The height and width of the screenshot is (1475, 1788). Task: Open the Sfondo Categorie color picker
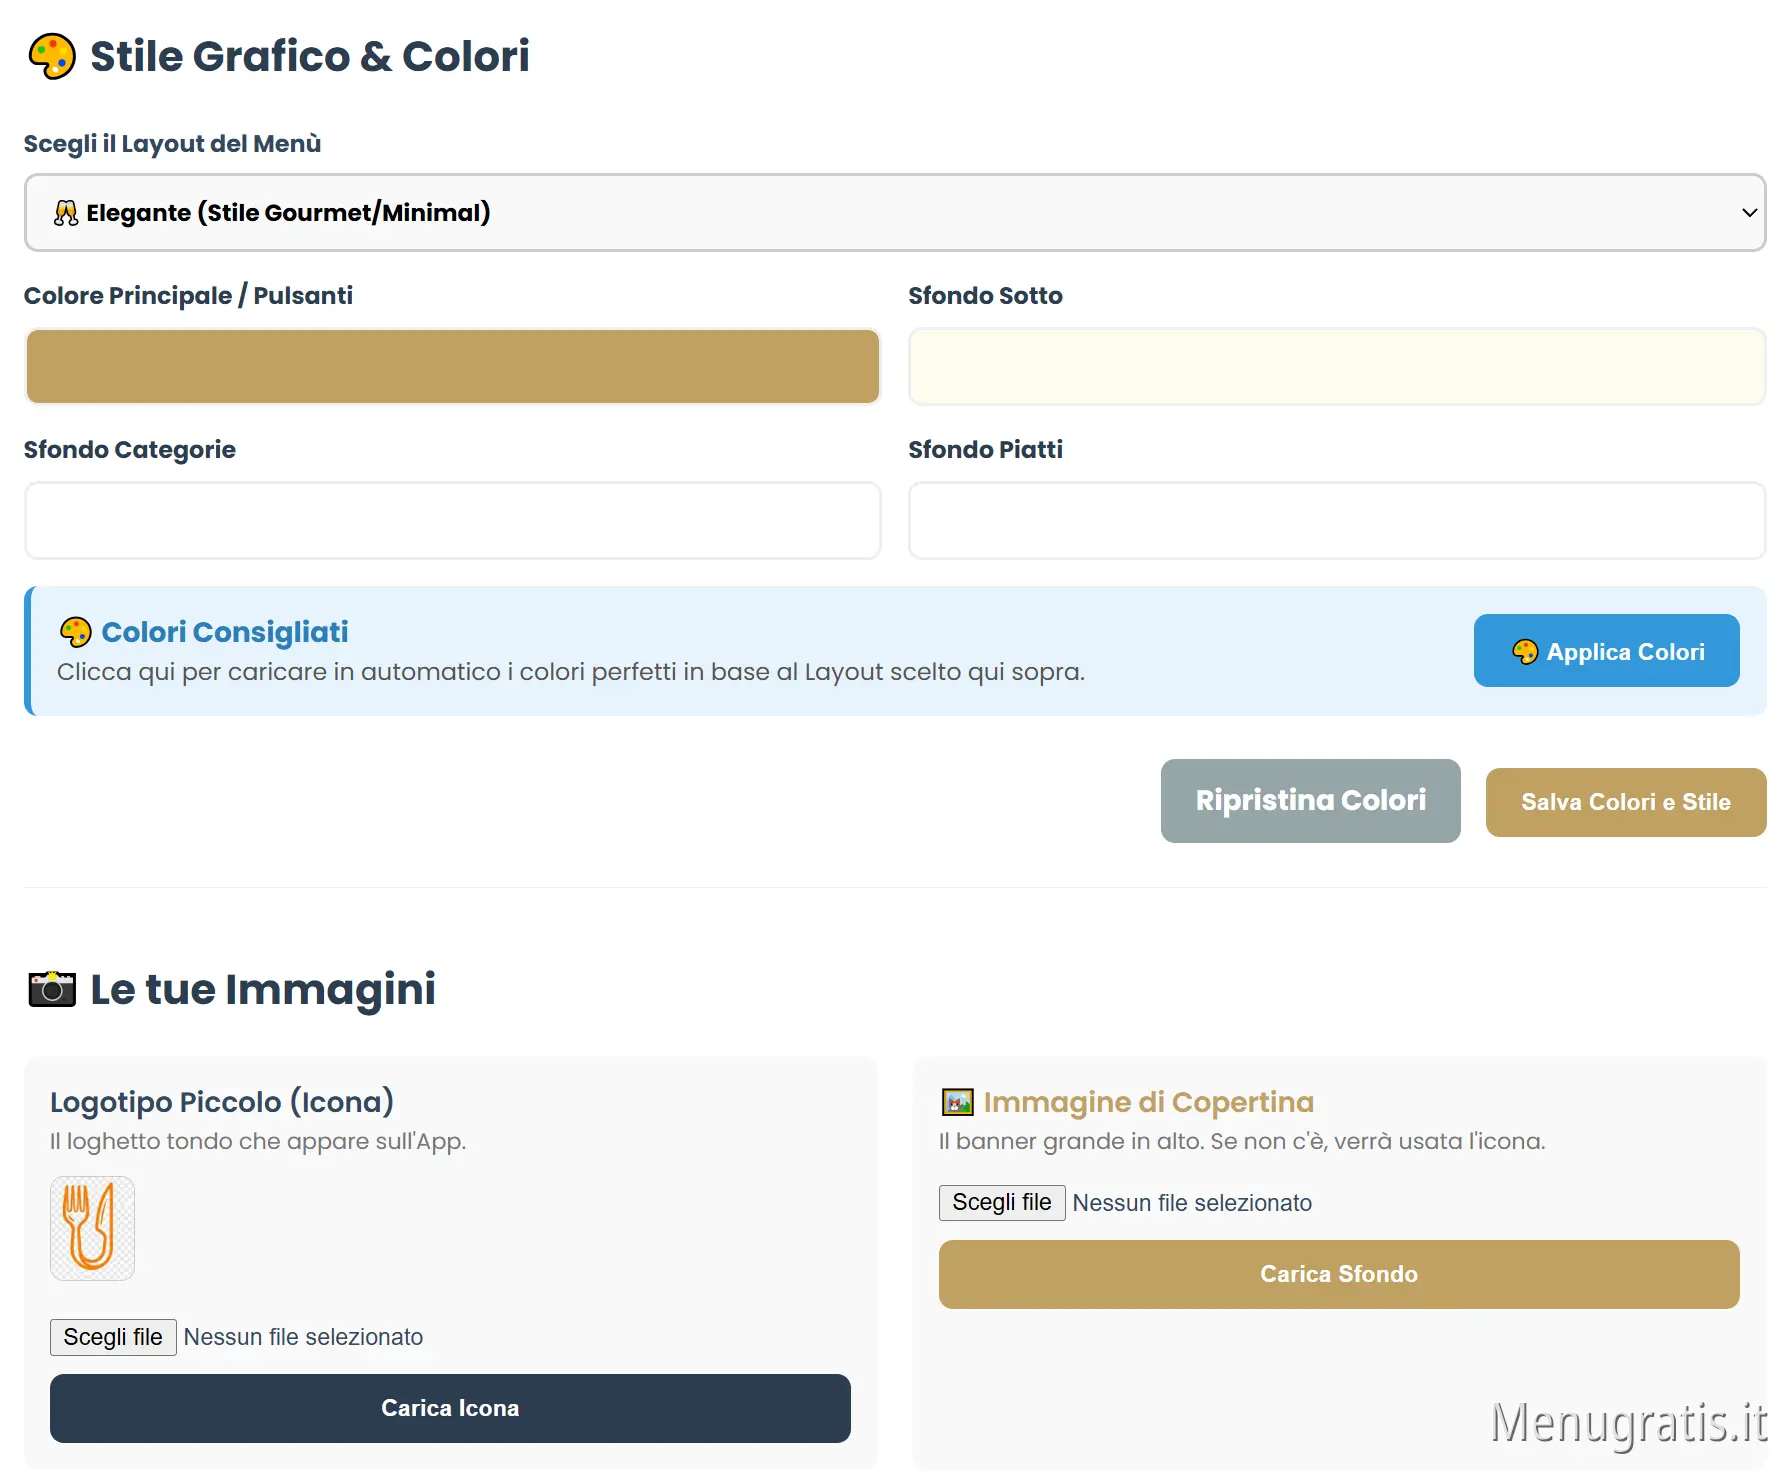(452, 521)
